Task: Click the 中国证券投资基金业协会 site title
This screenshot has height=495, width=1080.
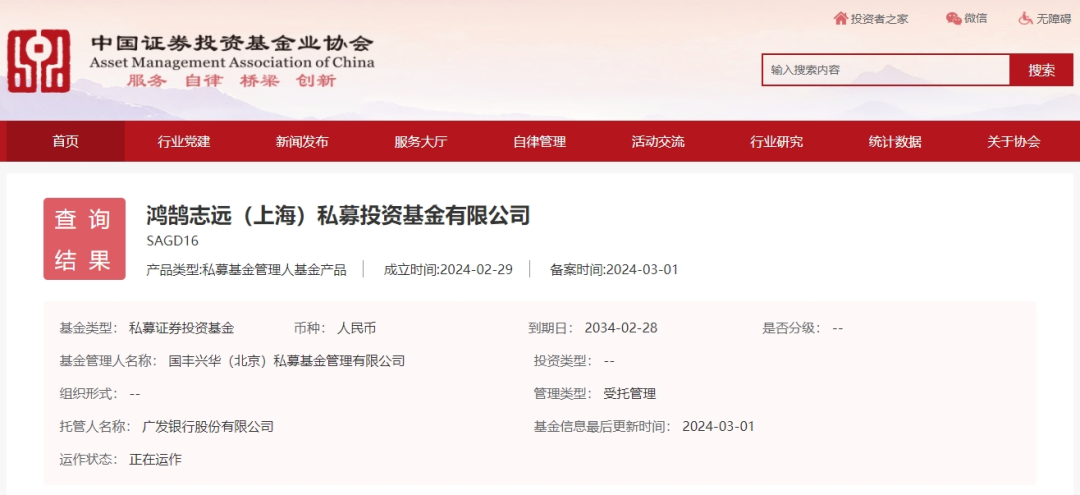Action: click(x=232, y=43)
